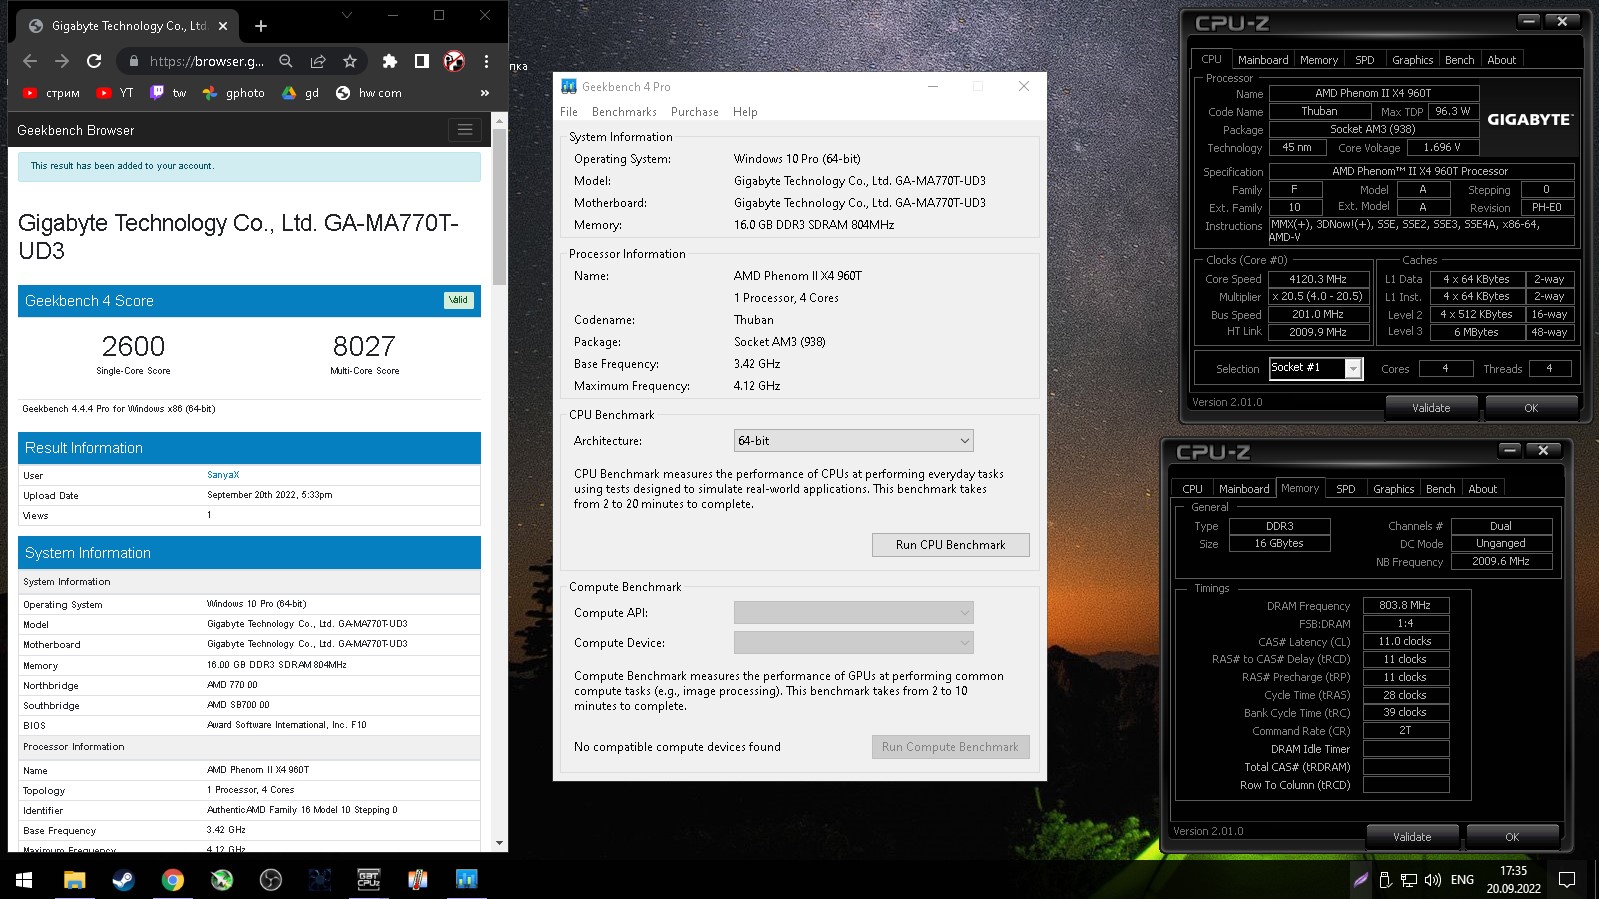This screenshot has width=1599, height=899.
Task: Open the thermometer app on taskbar
Action: [x=418, y=880]
